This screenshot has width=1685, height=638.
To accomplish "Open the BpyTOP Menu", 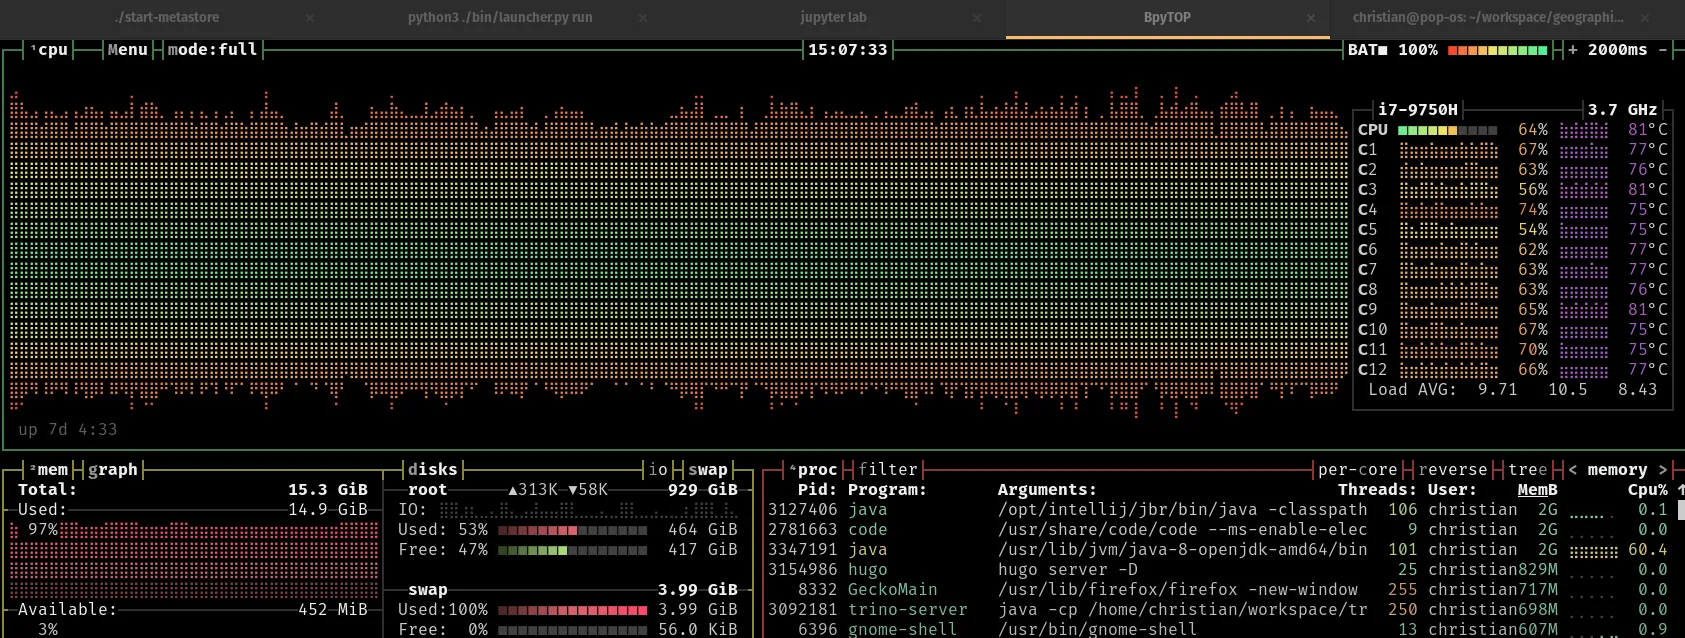I will 127,50.
